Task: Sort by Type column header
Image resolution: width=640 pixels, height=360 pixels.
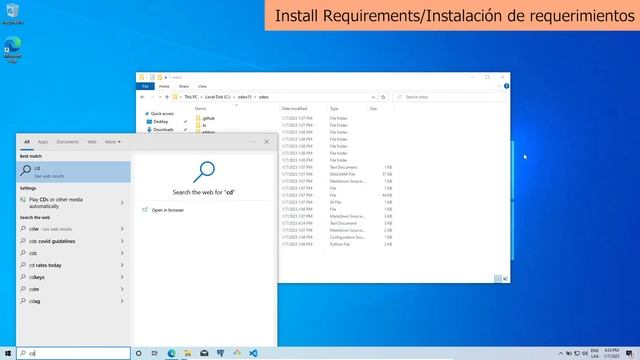Action: pos(334,109)
